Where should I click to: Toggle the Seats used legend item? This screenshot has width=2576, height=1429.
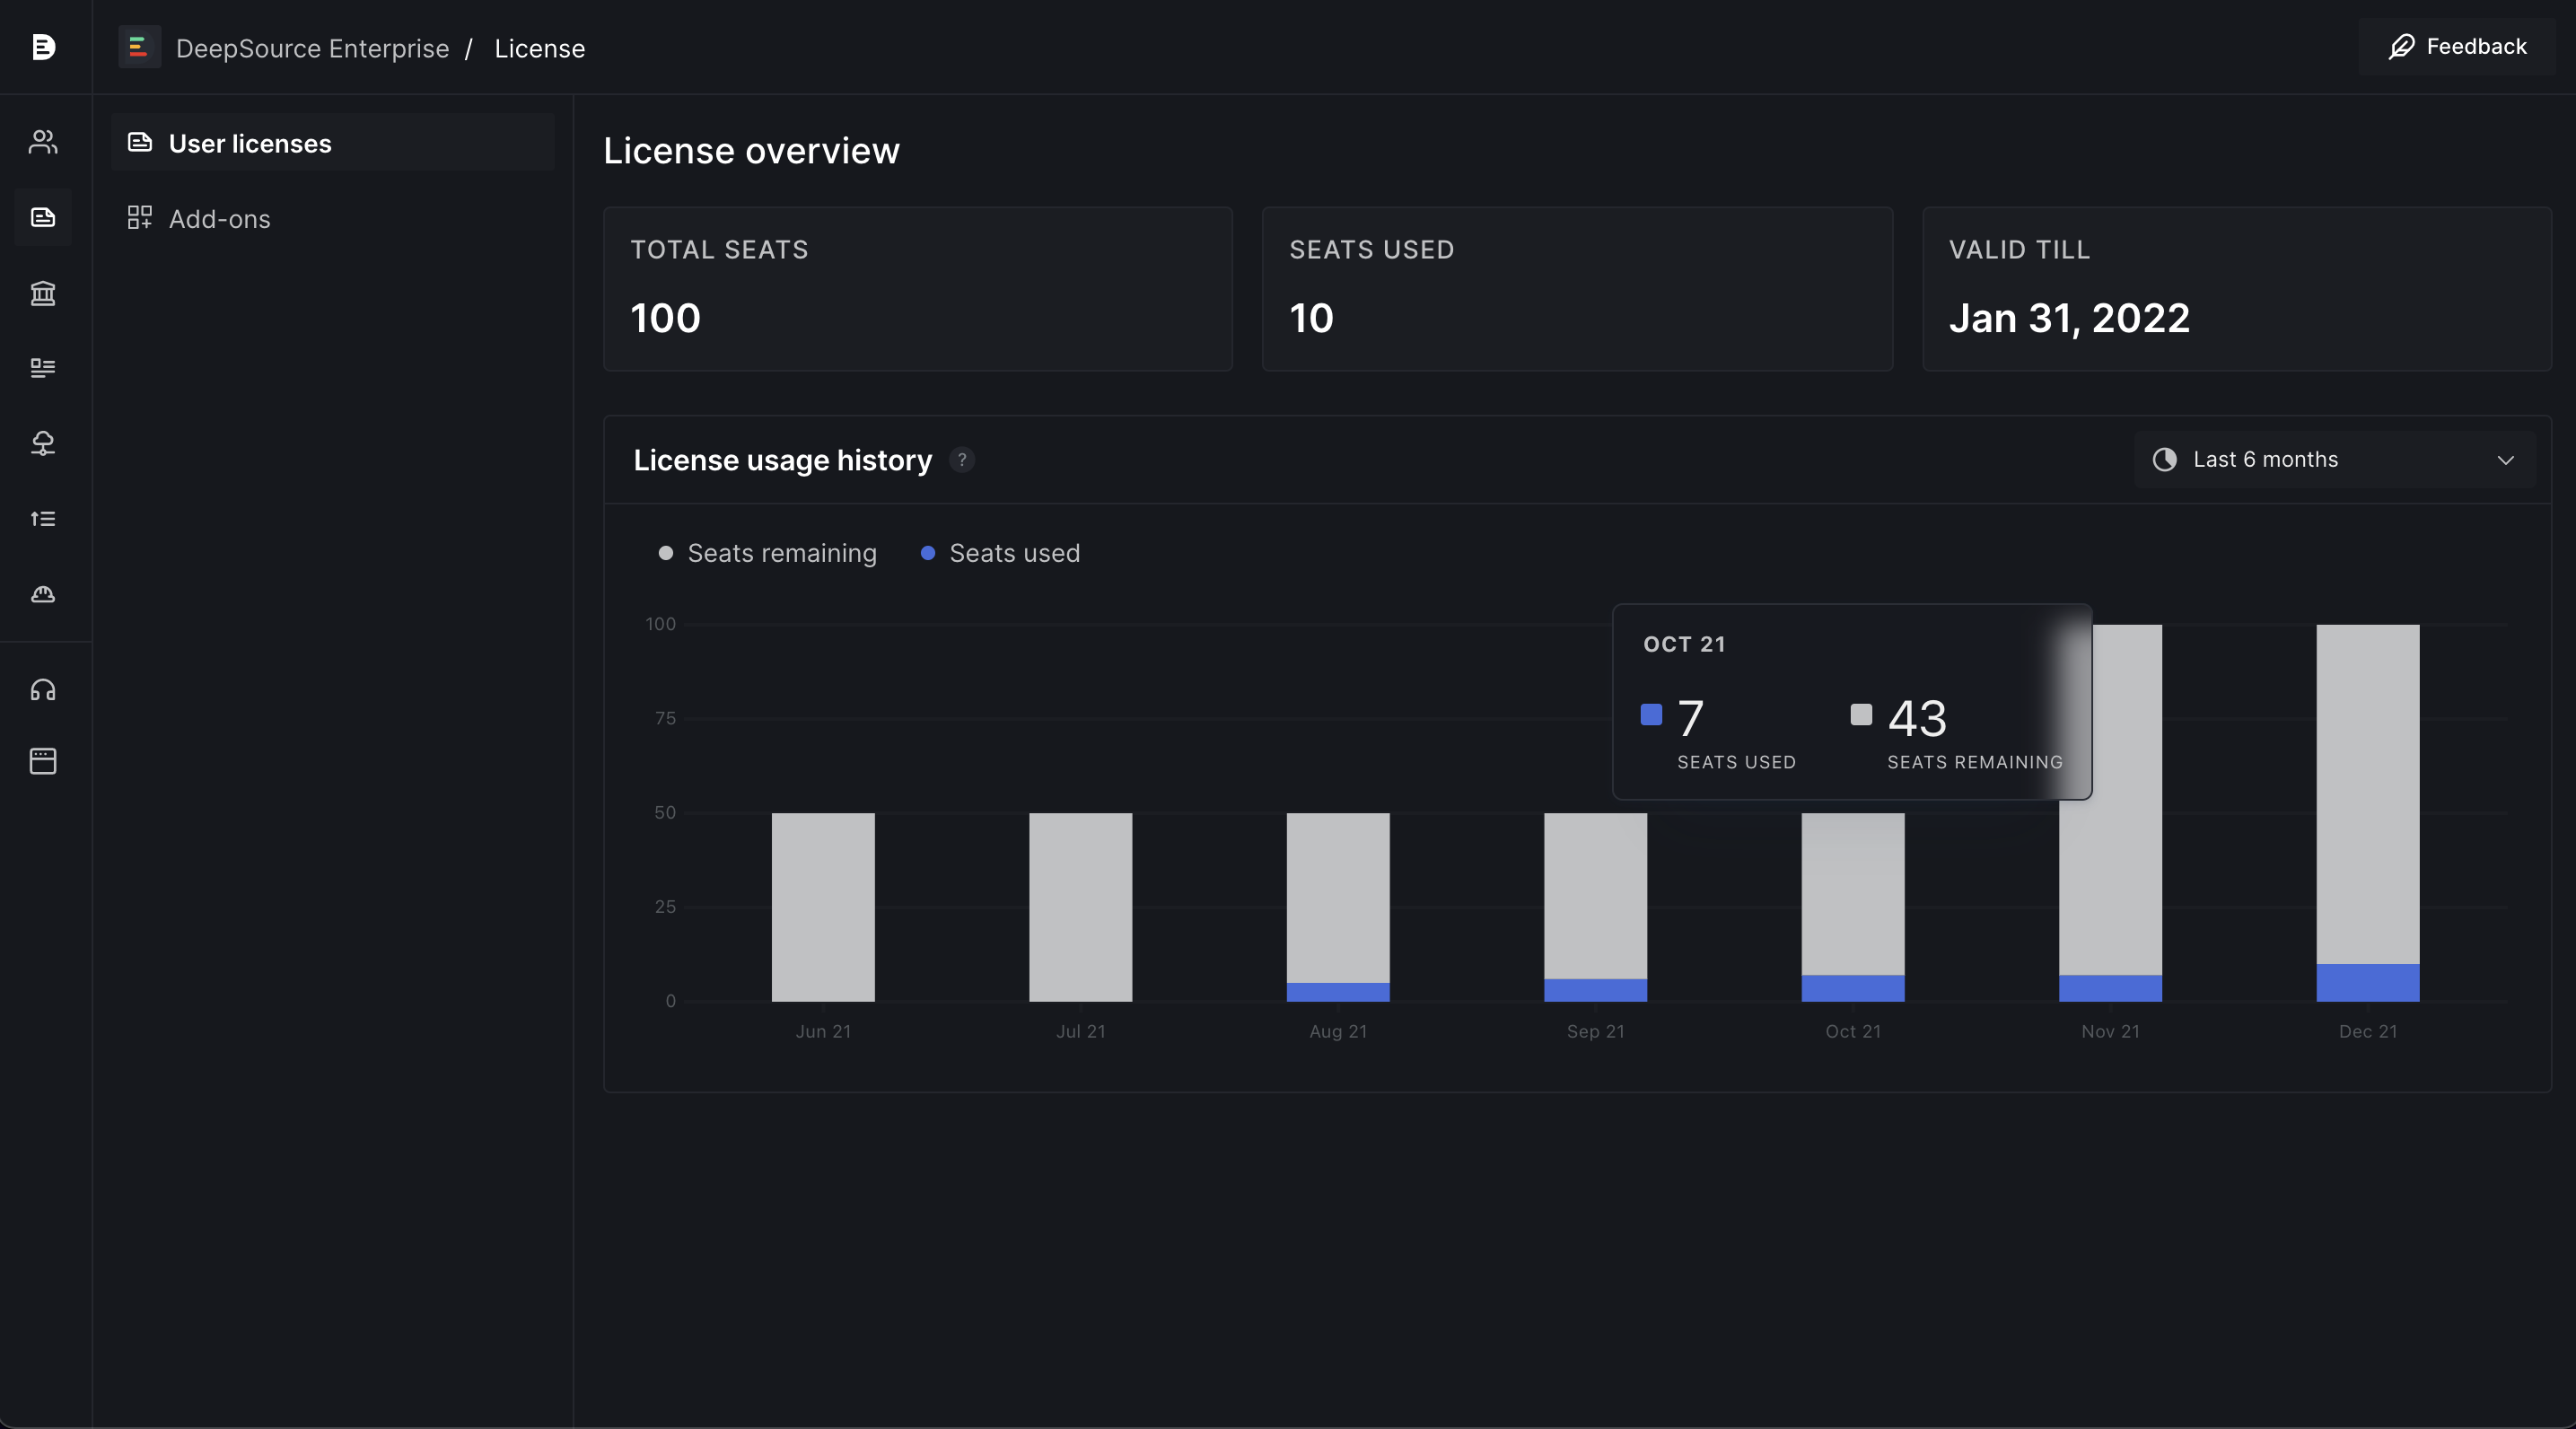point(1000,553)
